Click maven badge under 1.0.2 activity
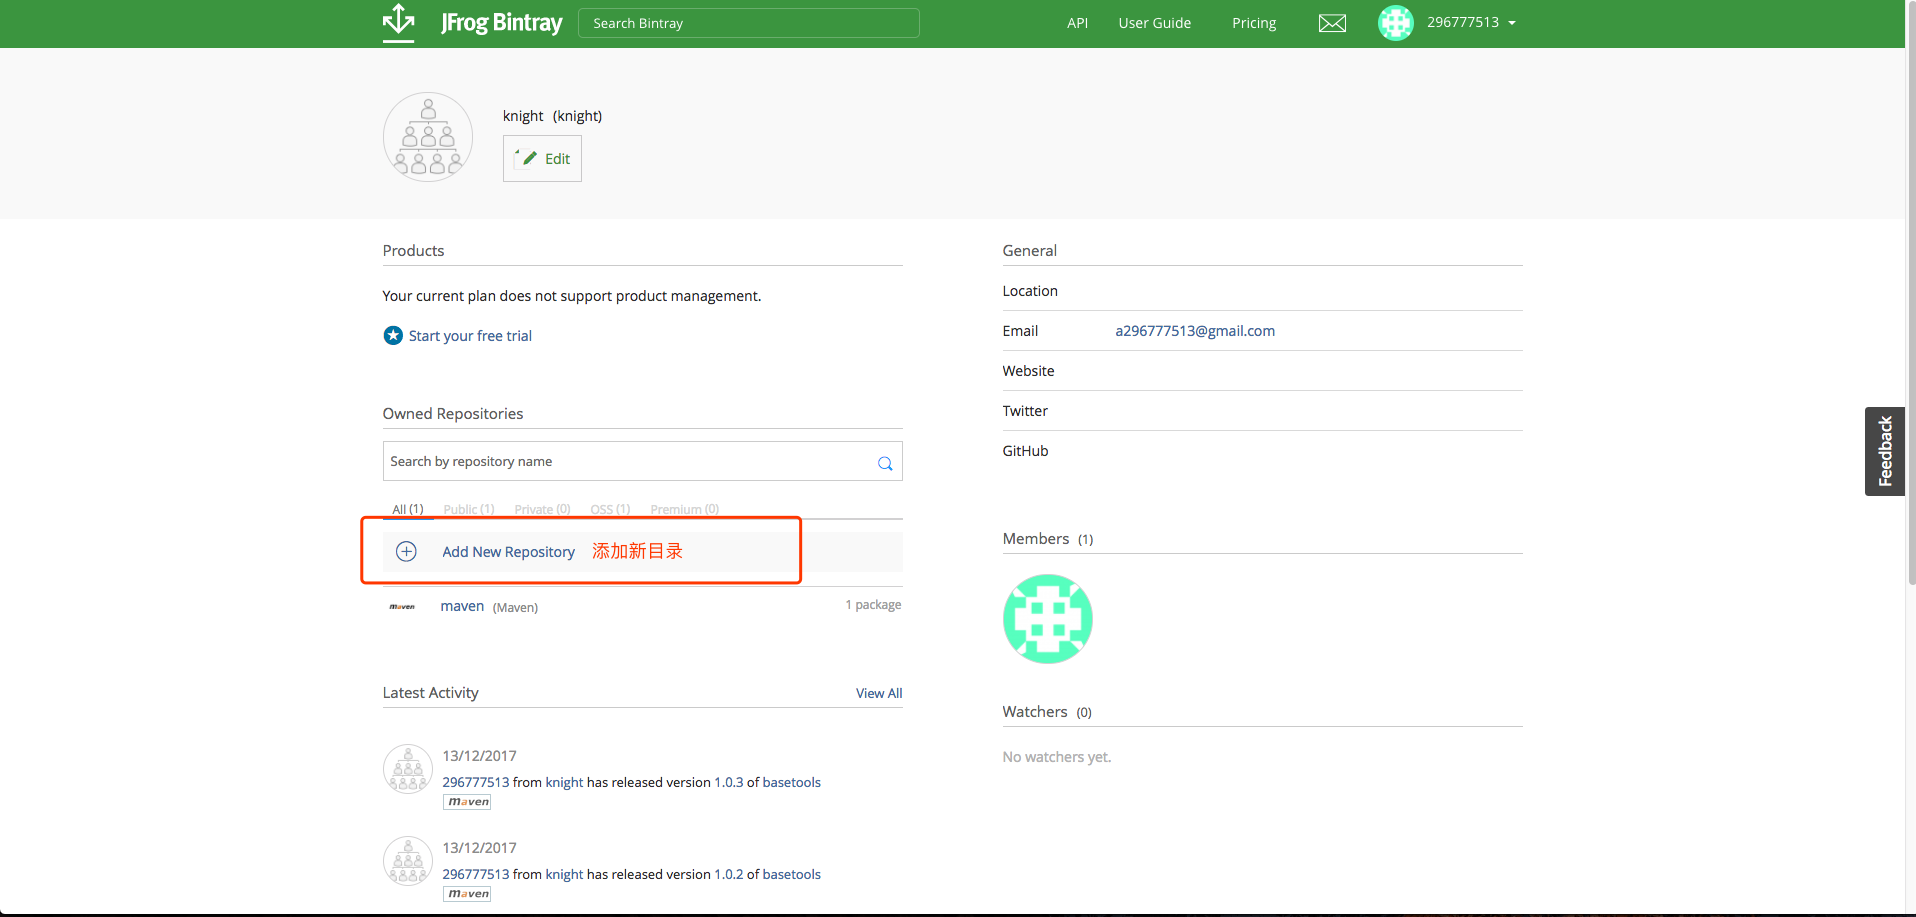The image size is (1916, 917). click(467, 894)
